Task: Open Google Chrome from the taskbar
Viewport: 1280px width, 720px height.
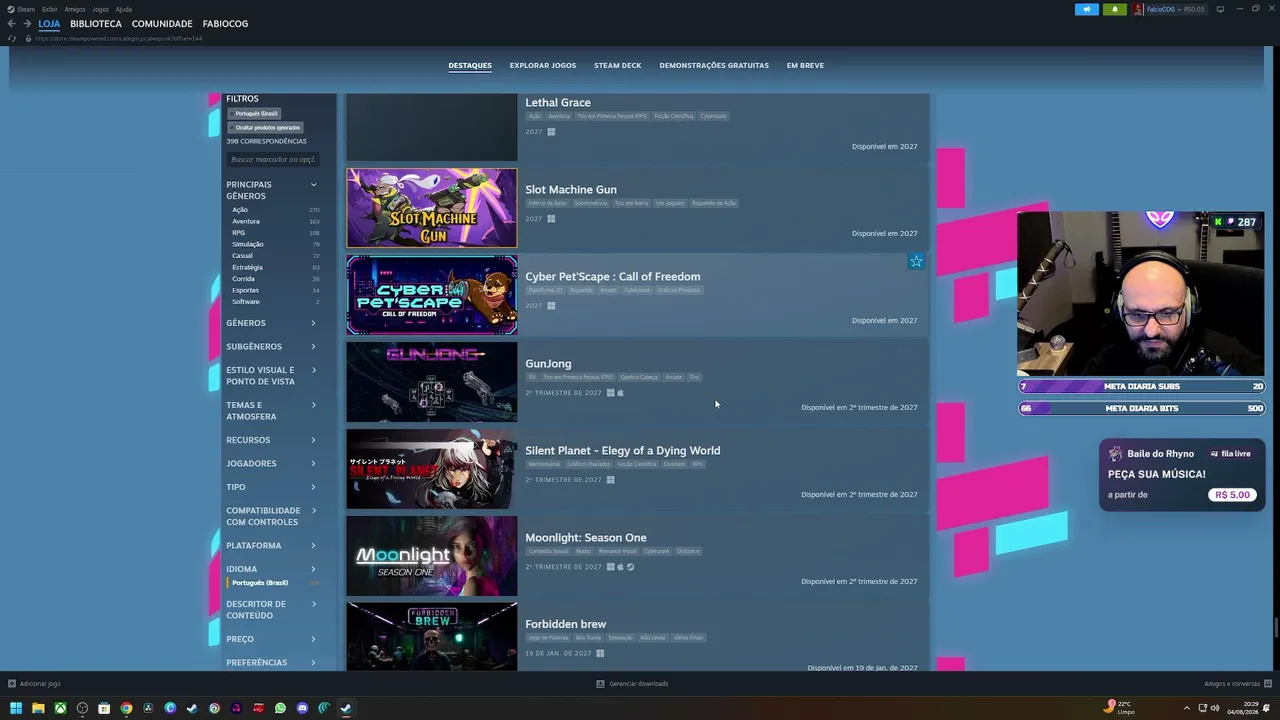Action: [x=126, y=708]
